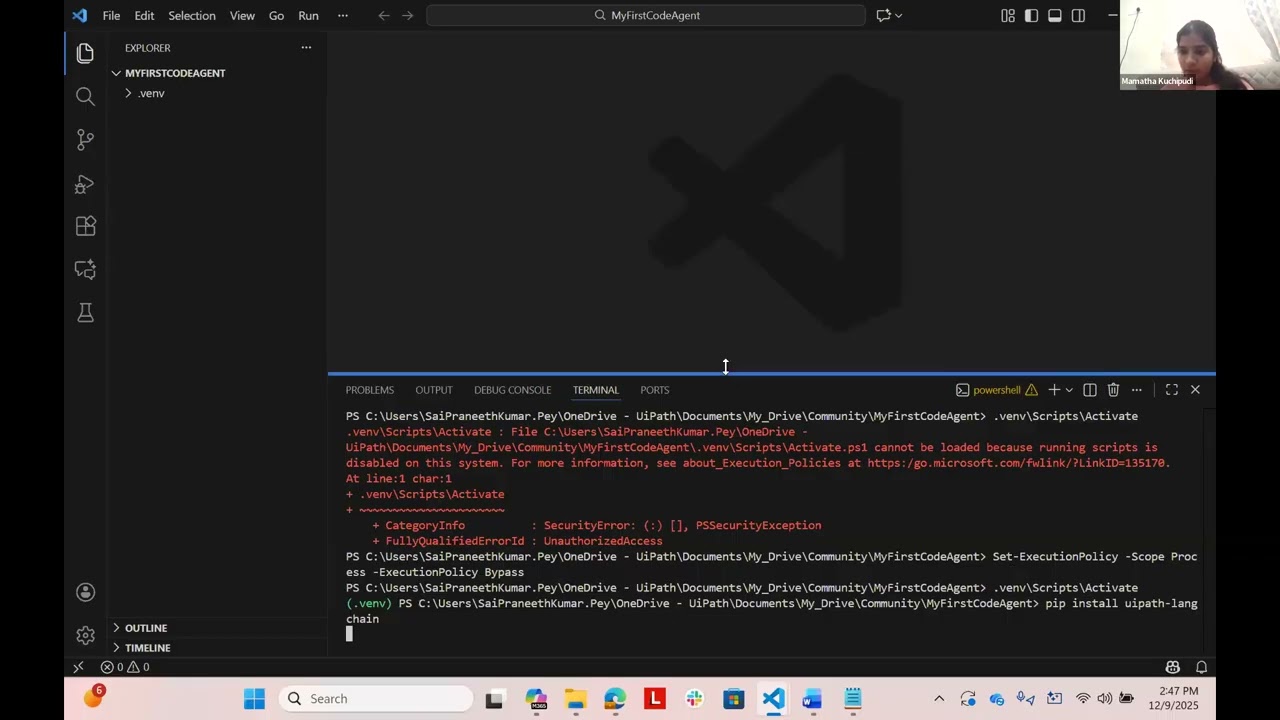The height and width of the screenshot is (720, 1280).
Task: Click the Windows taskbar Search box
Action: pos(377,699)
